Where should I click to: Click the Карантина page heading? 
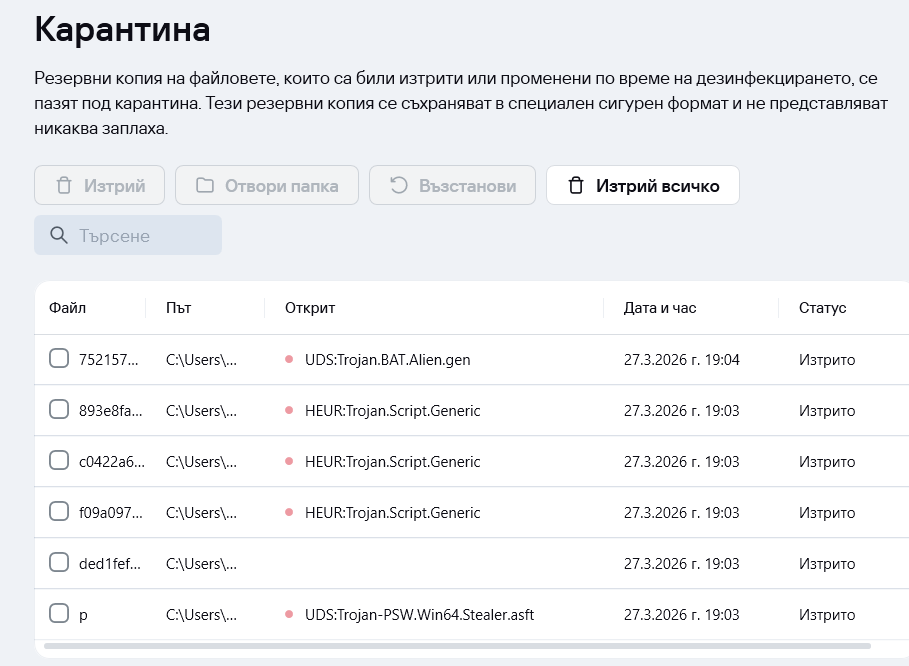coord(122,29)
